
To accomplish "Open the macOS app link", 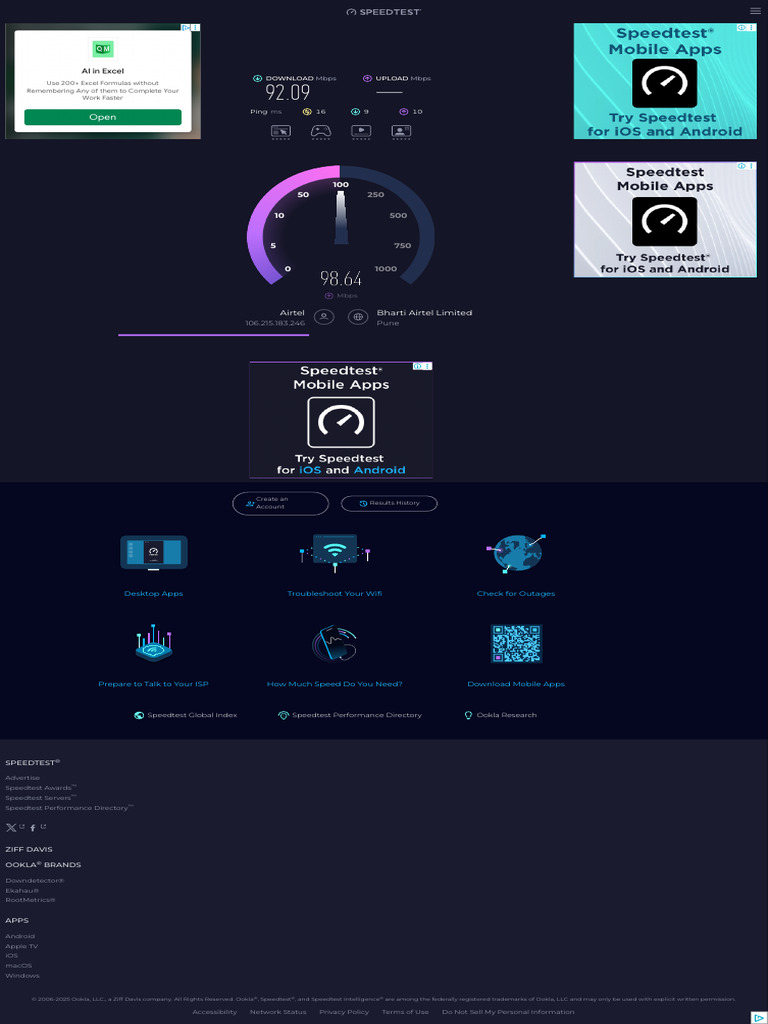I will click(18, 966).
